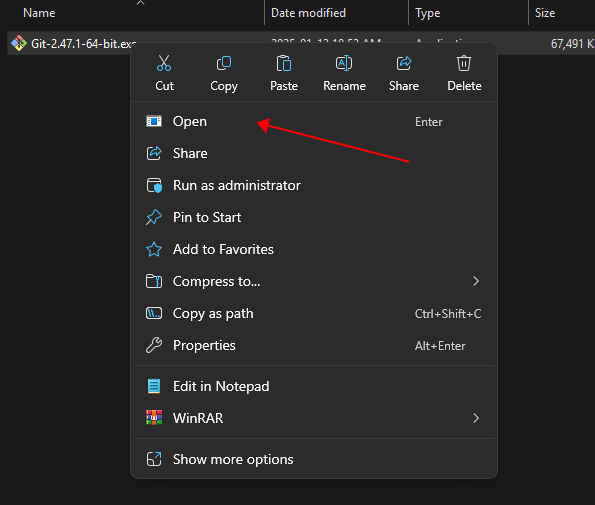Sort by the Name column header
The image size is (595, 505).
[39, 13]
